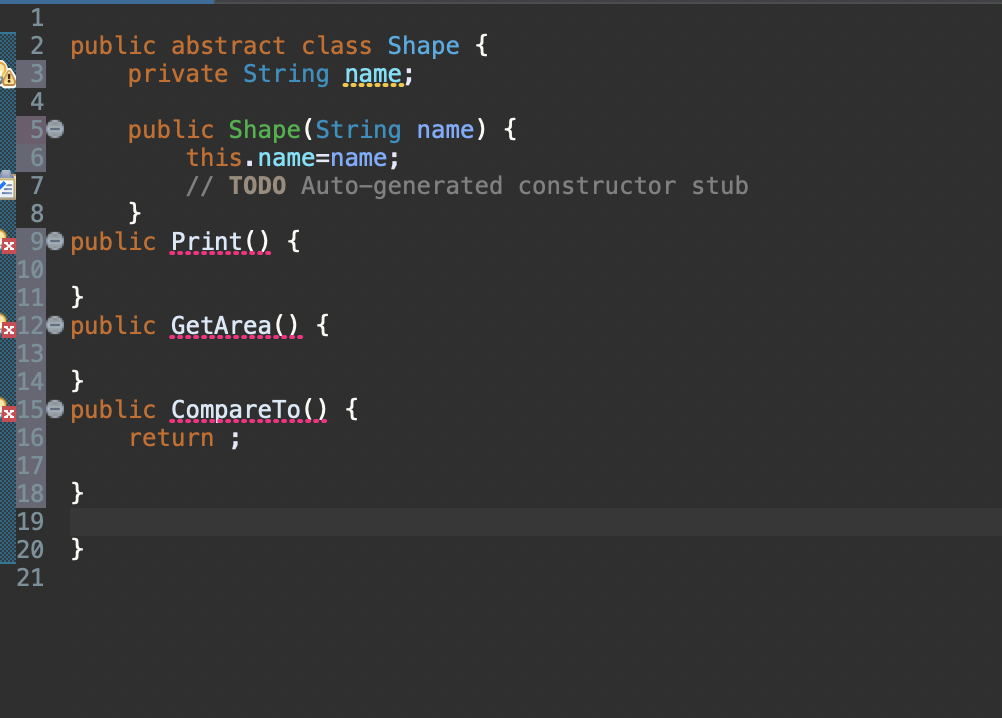
Task: Click the abstract keyword in the class declaration
Action: [228, 45]
